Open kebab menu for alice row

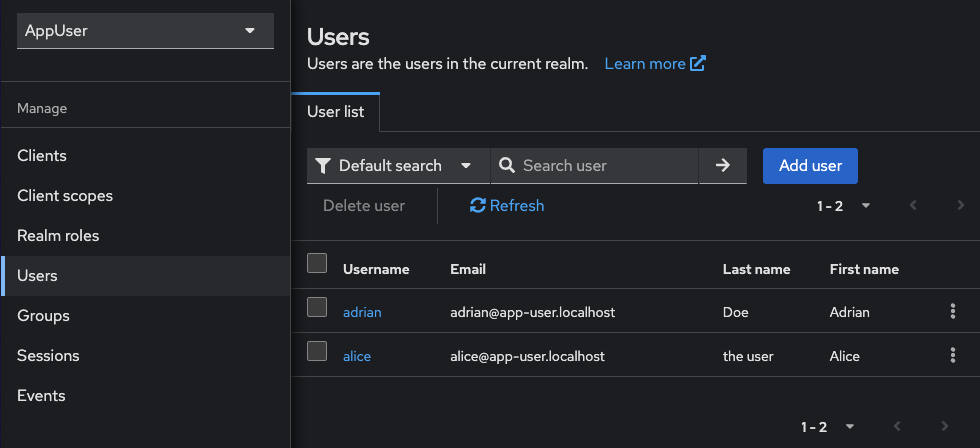tap(952, 355)
